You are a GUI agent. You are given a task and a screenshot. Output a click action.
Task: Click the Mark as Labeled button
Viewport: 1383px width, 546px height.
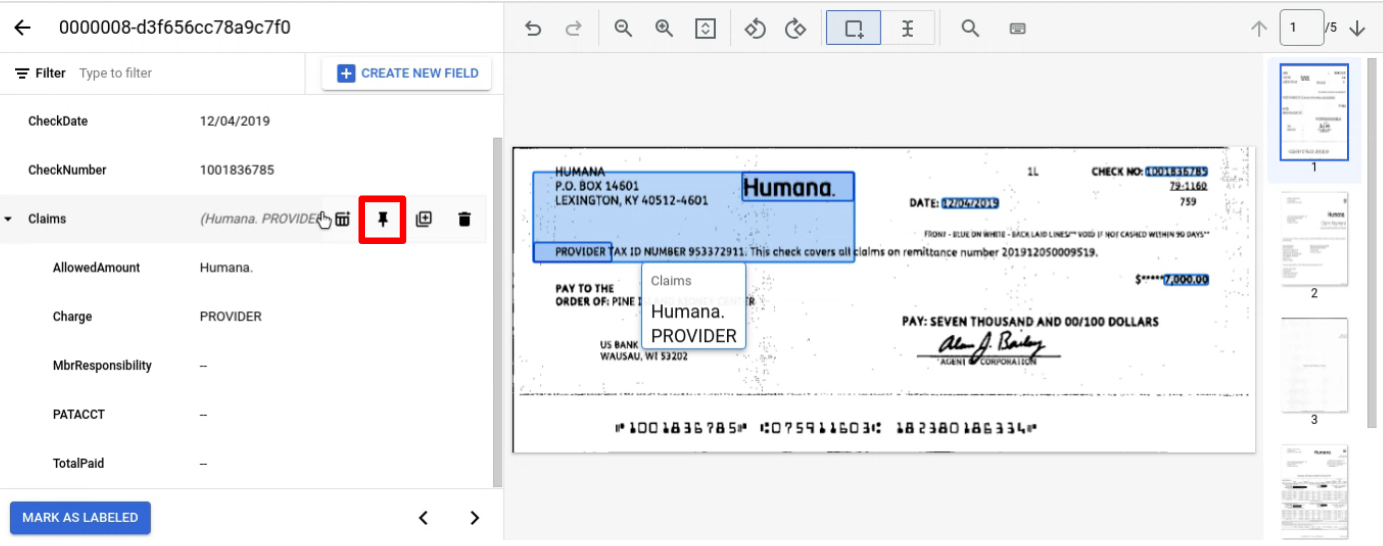[80, 518]
